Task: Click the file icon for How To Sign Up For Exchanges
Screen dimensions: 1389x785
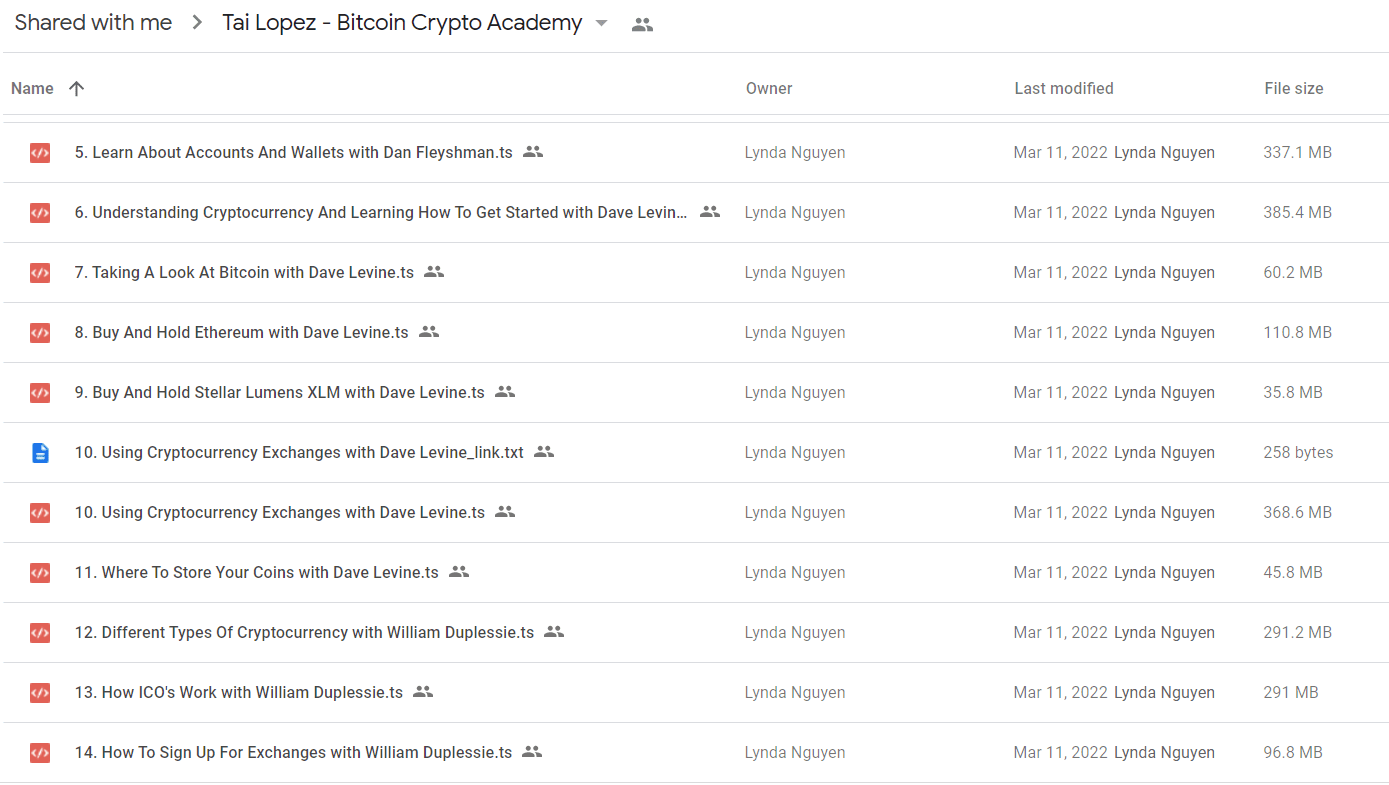Action: click(x=40, y=753)
